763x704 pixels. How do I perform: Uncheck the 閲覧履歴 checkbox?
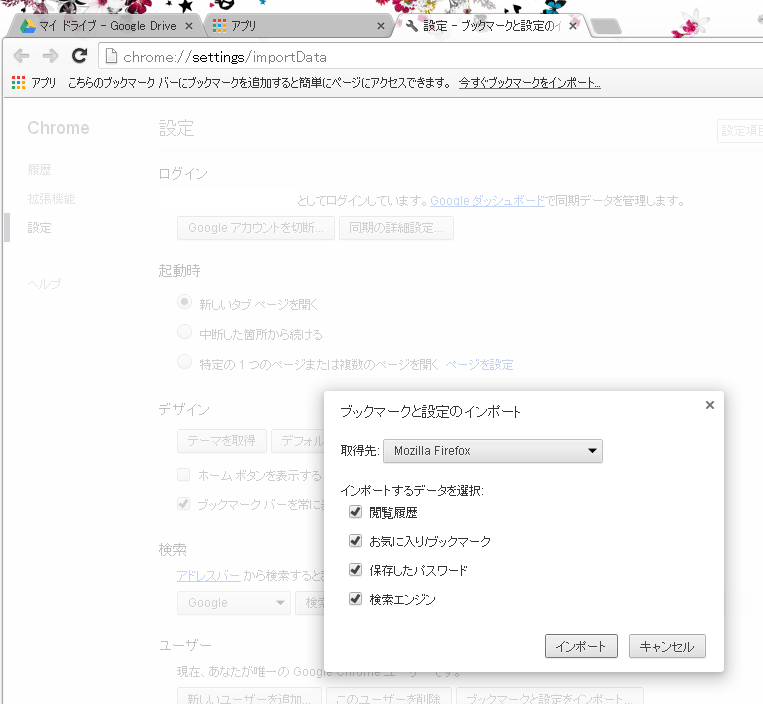(355, 512)
